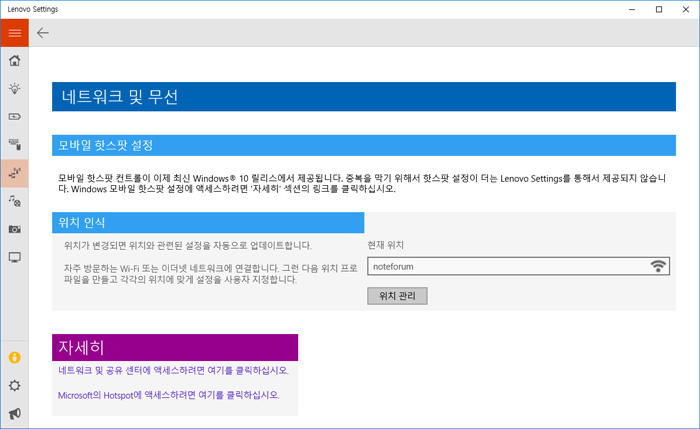This screenshot has width=700, height=429.
Task: Click the 자세히 section header
Action: (x=175, y=347)
